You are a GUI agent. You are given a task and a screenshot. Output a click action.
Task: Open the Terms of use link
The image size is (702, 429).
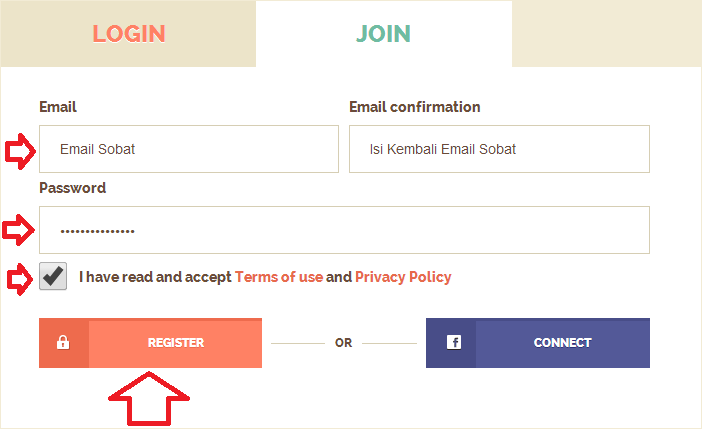tap(278, 277)
